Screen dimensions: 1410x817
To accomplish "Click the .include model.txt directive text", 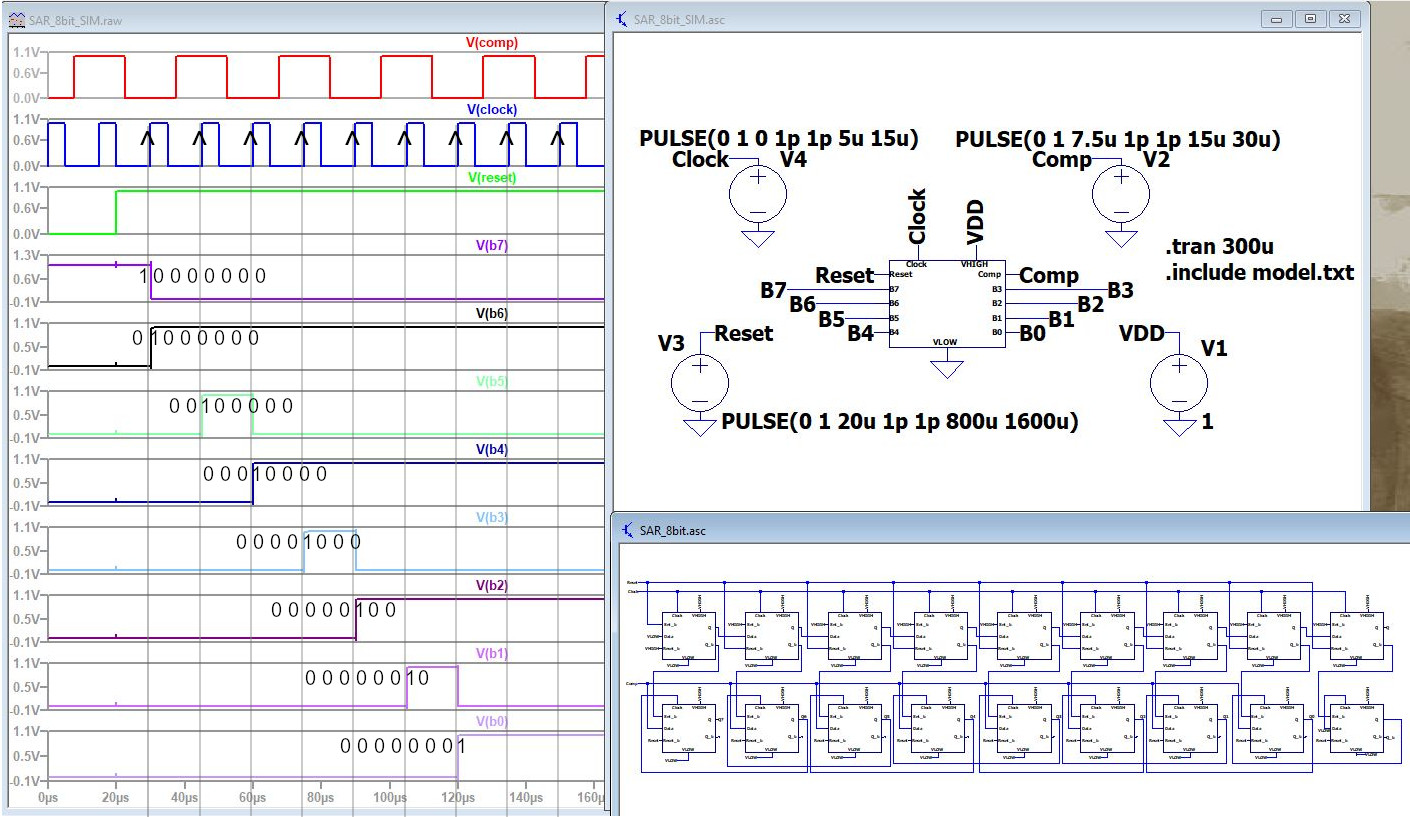I will 1259,272.
